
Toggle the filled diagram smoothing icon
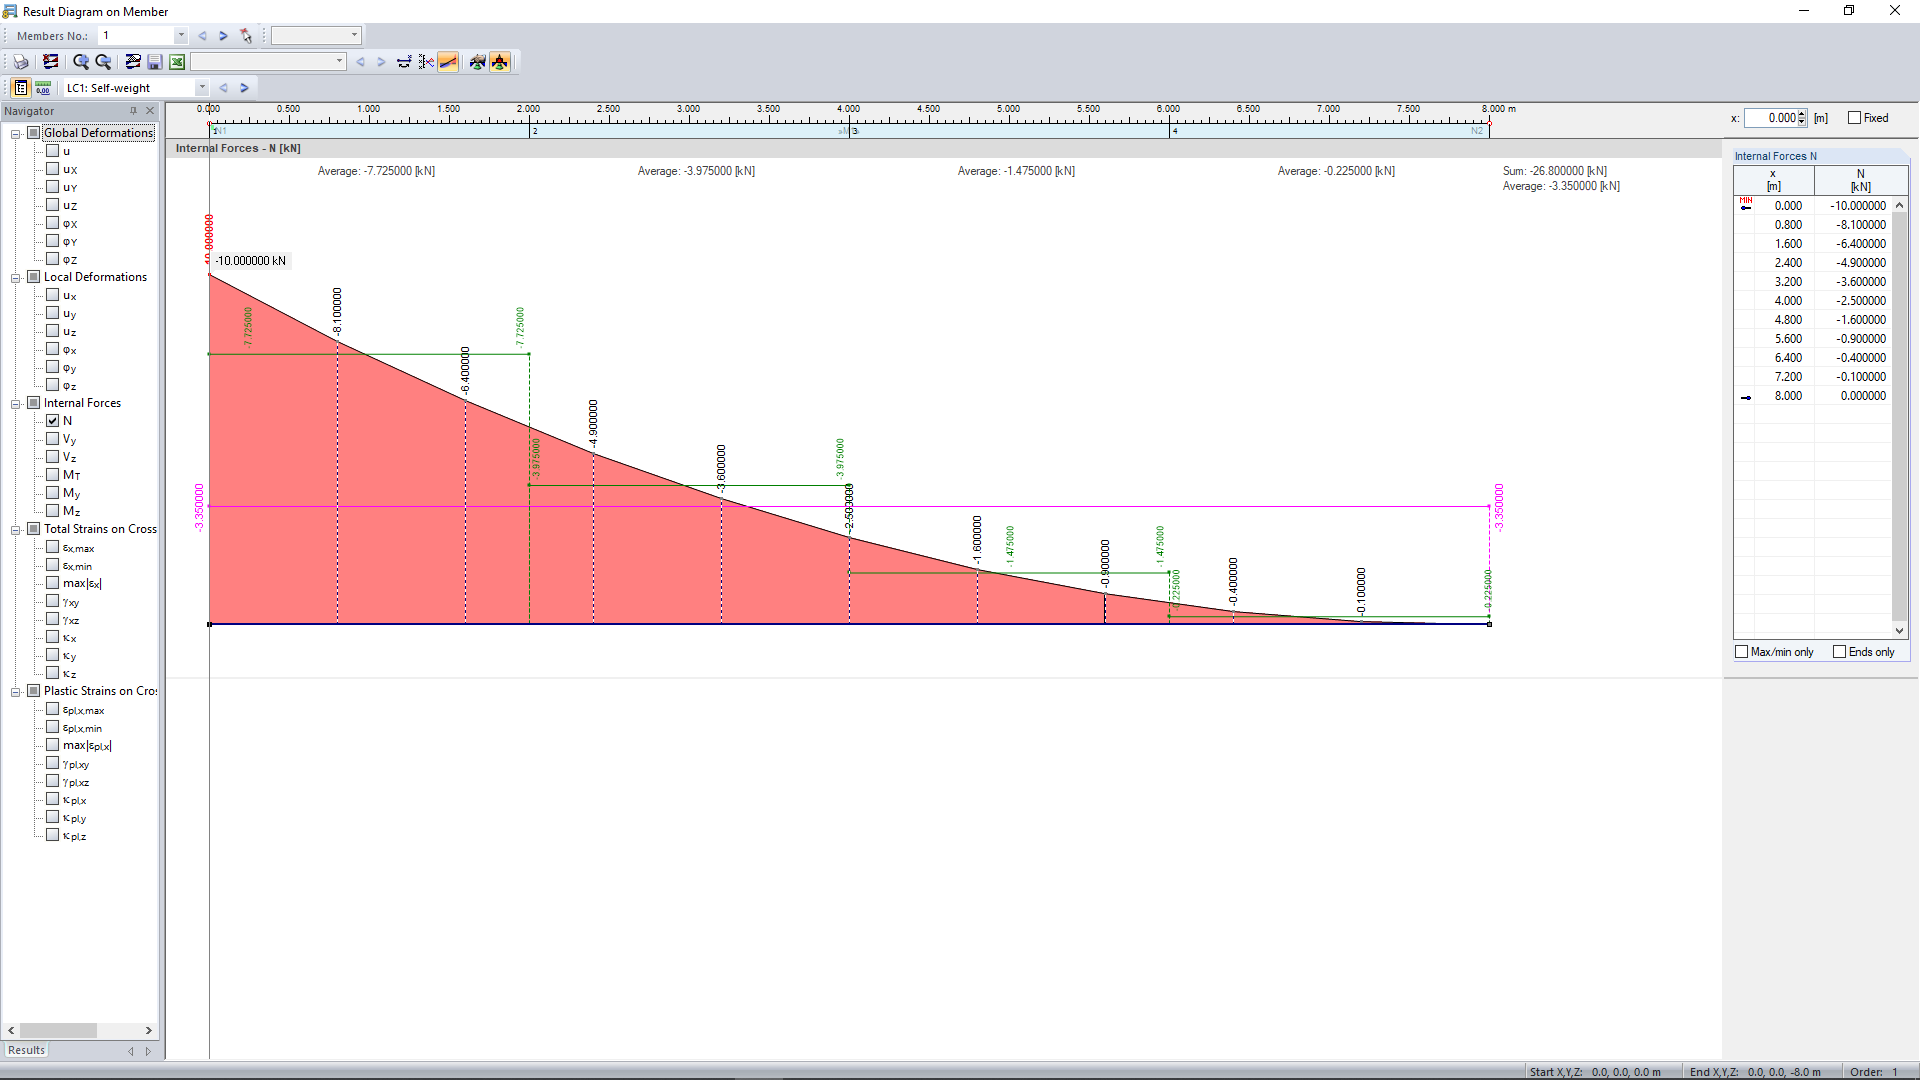click(x=448, y=62)
